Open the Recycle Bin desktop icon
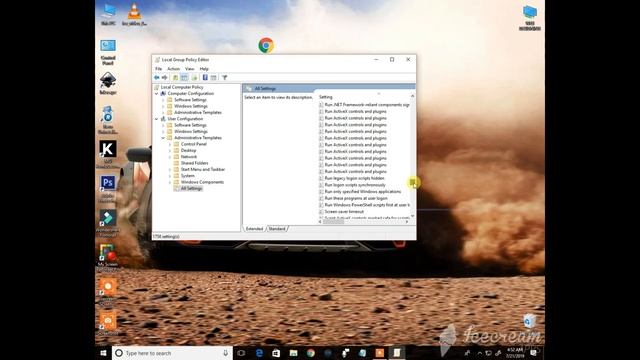 pos(529,322)
